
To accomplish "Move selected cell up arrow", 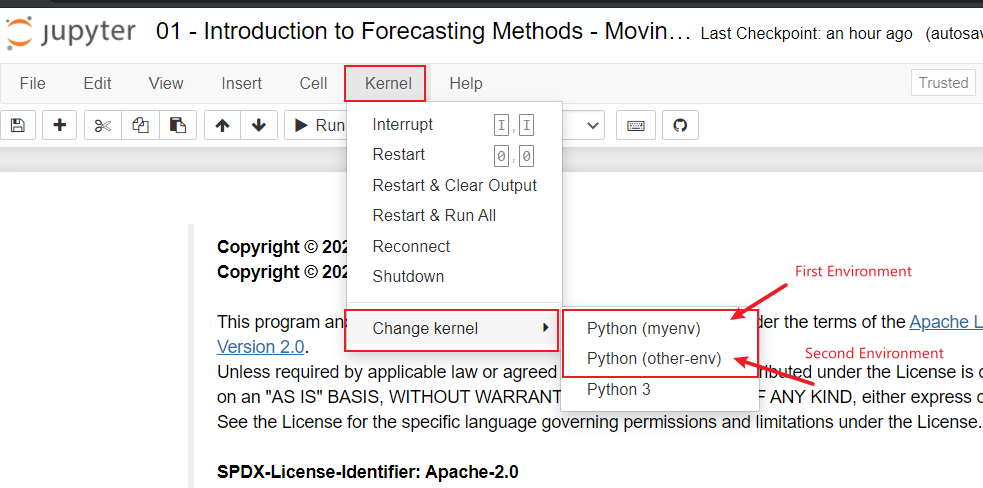I will (222, 125).
